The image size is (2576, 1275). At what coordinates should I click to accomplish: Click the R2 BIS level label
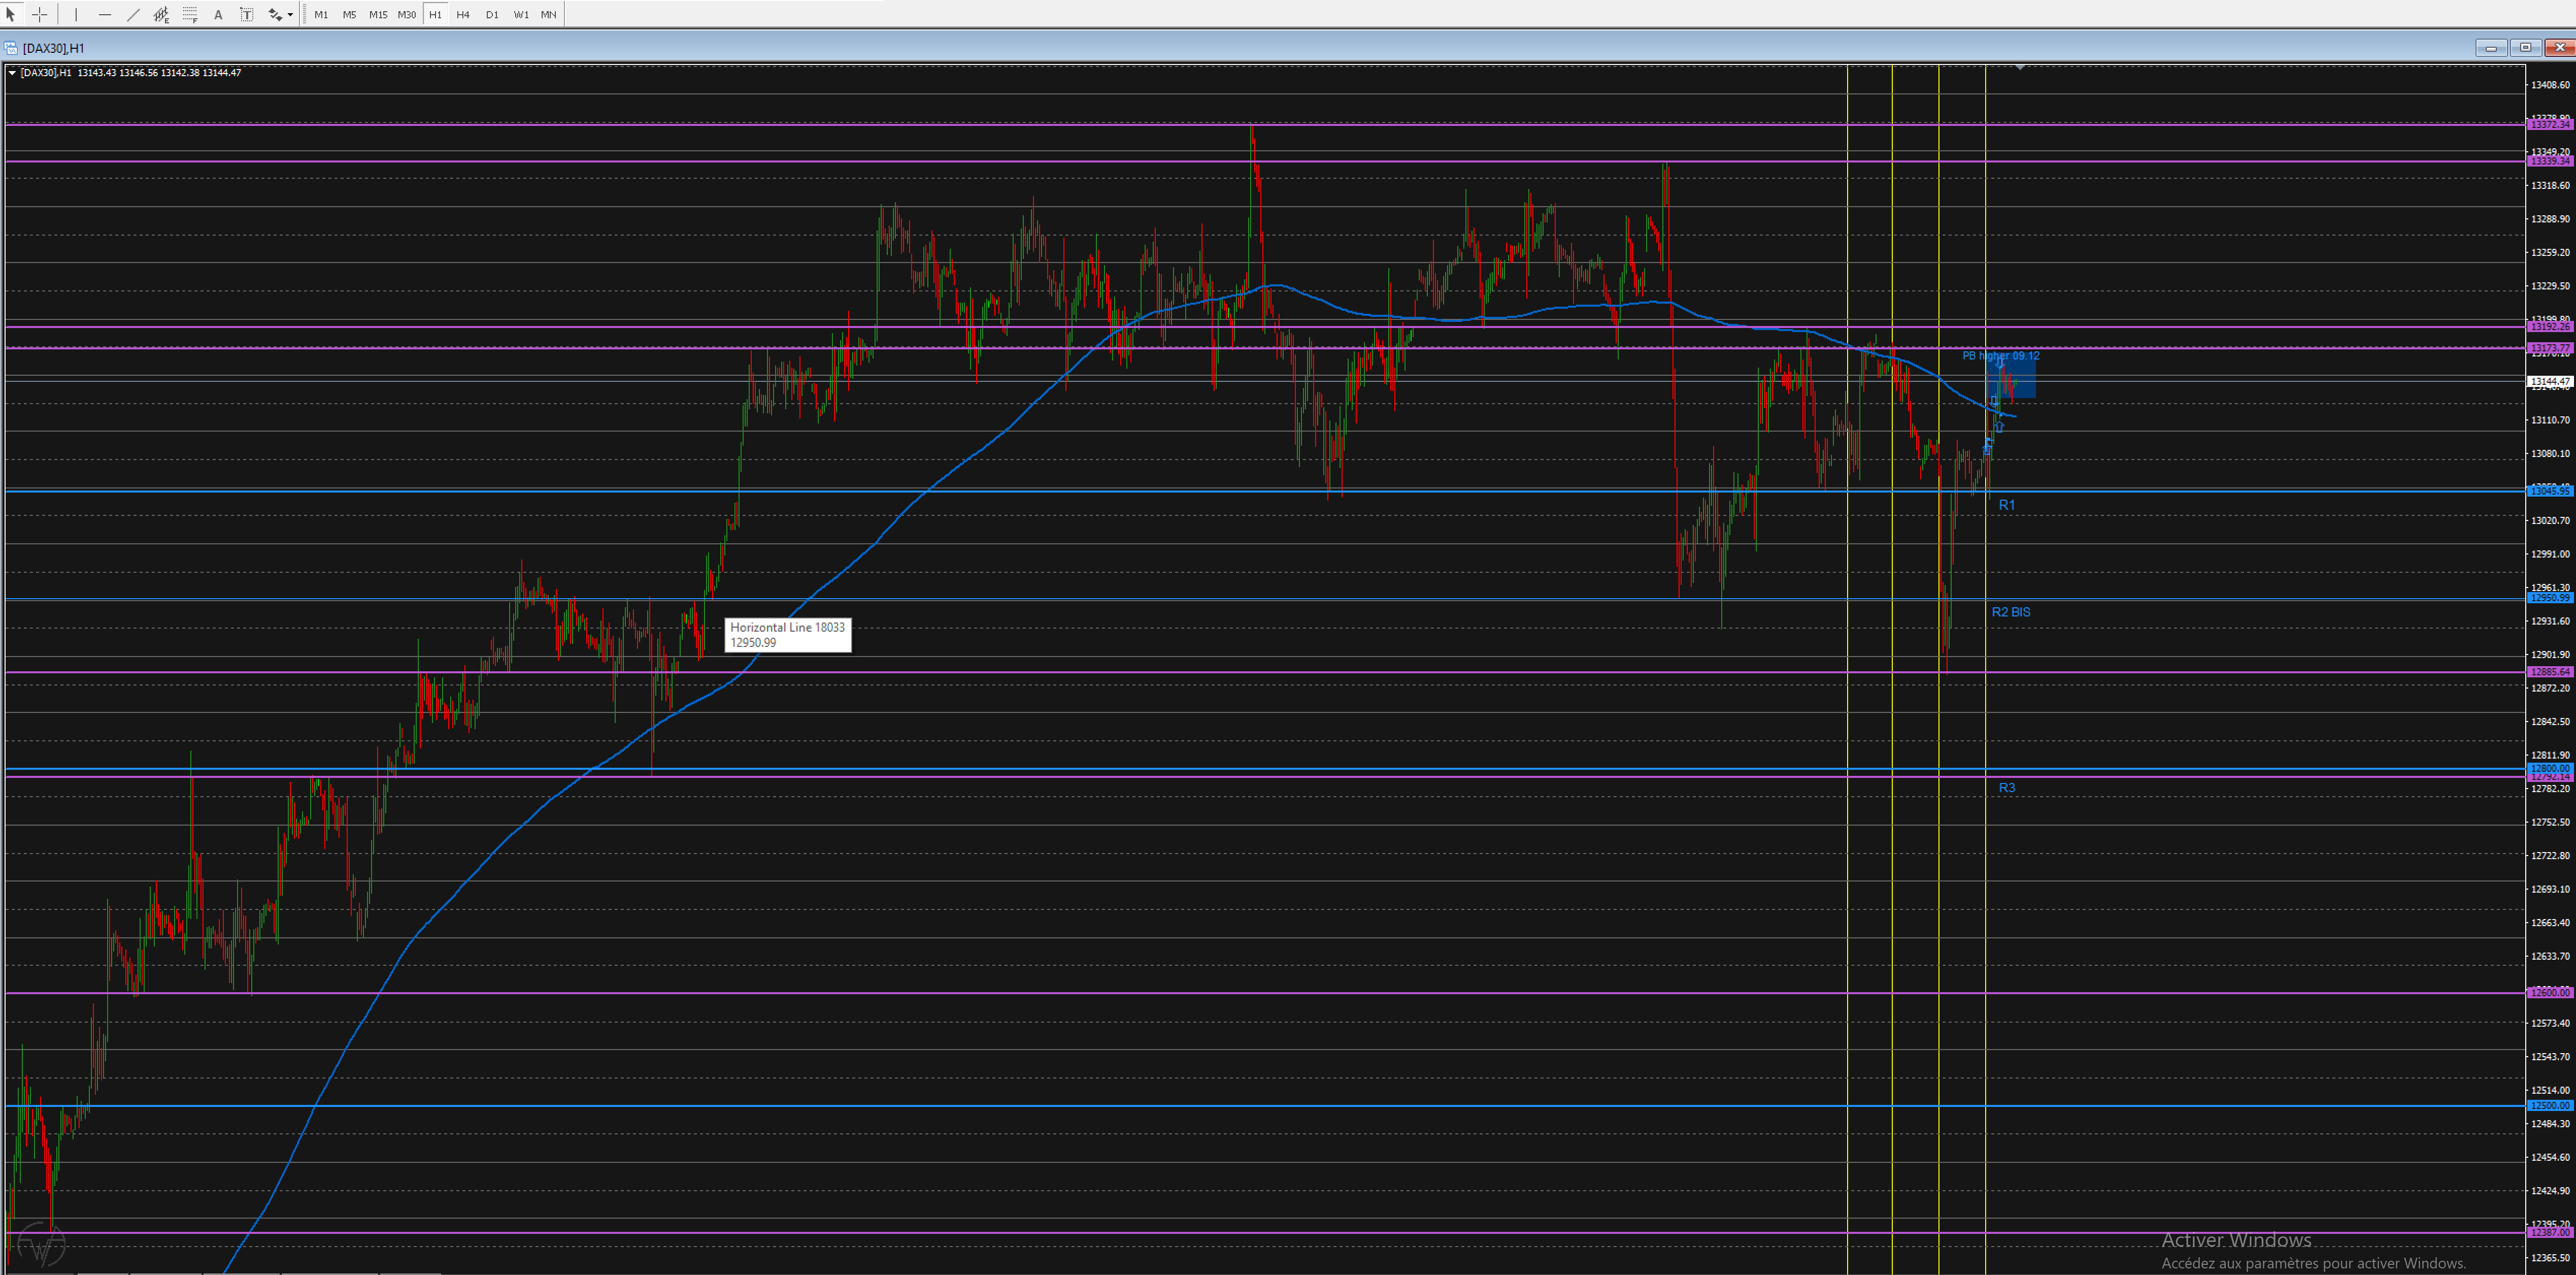pyautogui.click(x=2010, y=612)
